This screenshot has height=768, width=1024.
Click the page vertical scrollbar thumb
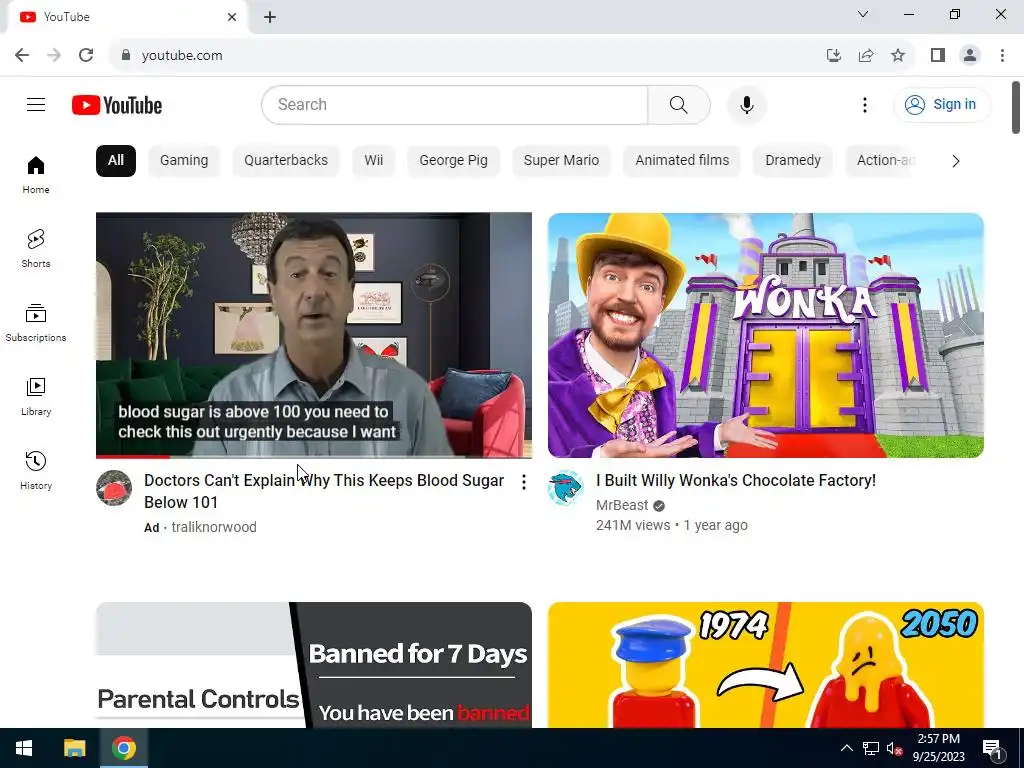(x=1016, y=107)
